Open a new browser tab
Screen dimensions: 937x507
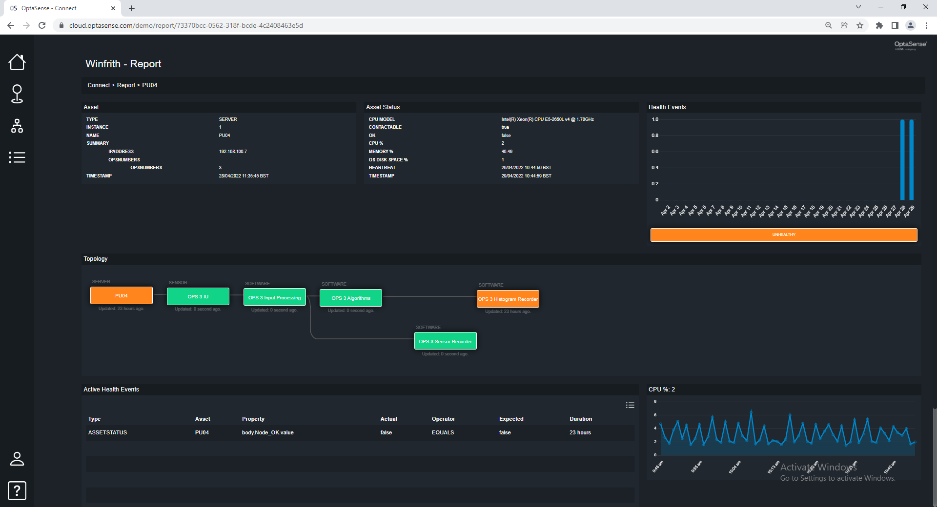click(x=131, y=7)
